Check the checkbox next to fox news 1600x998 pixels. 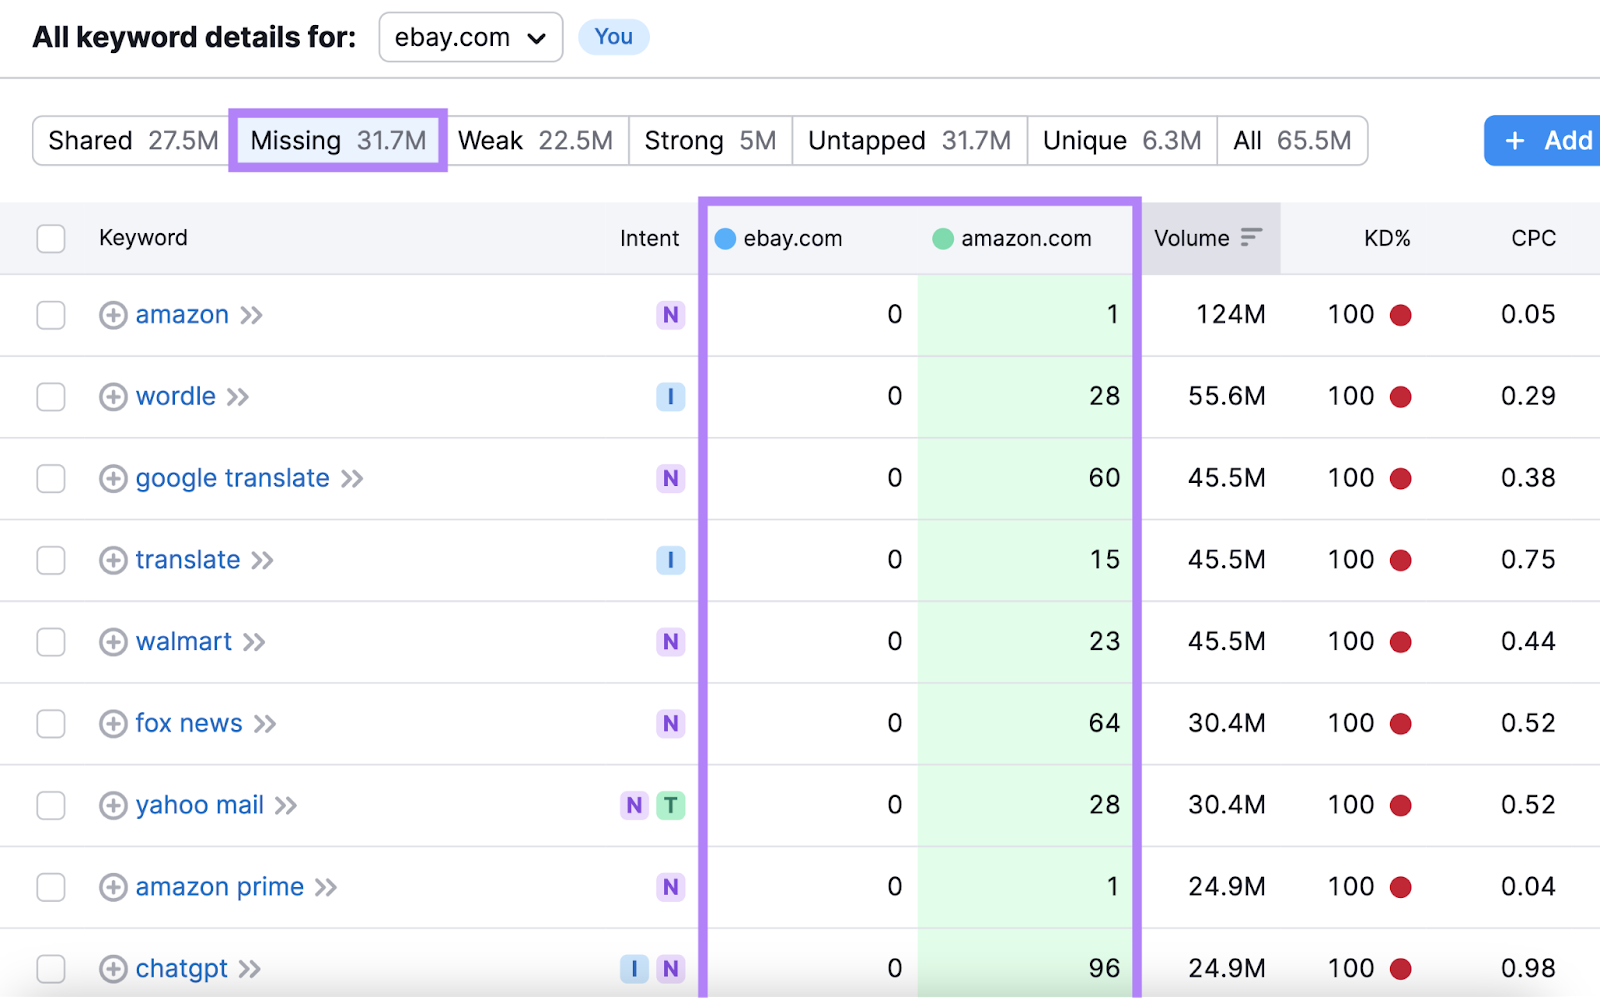click(x=50, y=723)
